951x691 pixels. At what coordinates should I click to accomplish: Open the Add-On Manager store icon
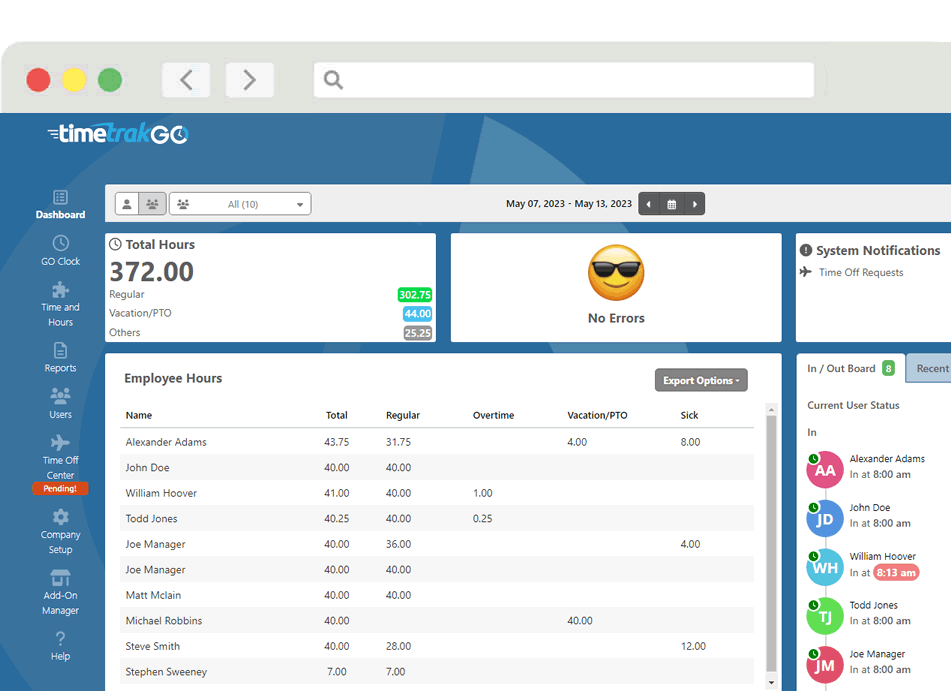(60, 577)
